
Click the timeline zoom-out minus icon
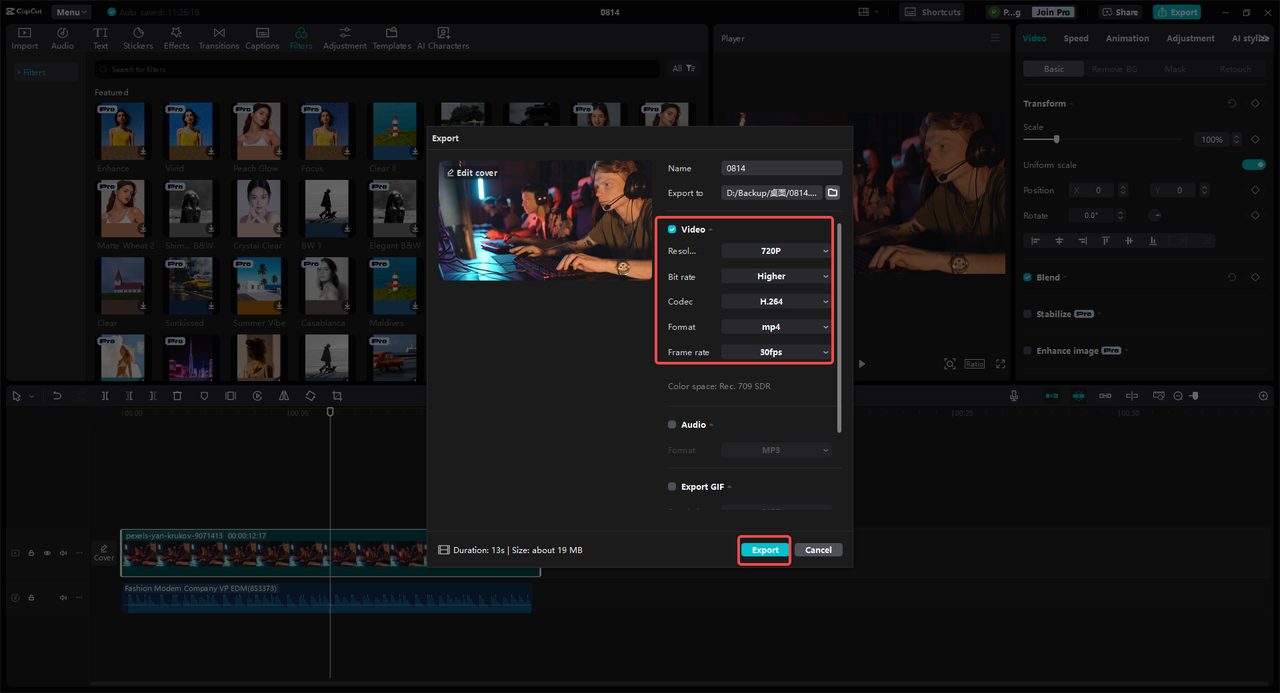pyautogui.click(x=1178, y=396)
